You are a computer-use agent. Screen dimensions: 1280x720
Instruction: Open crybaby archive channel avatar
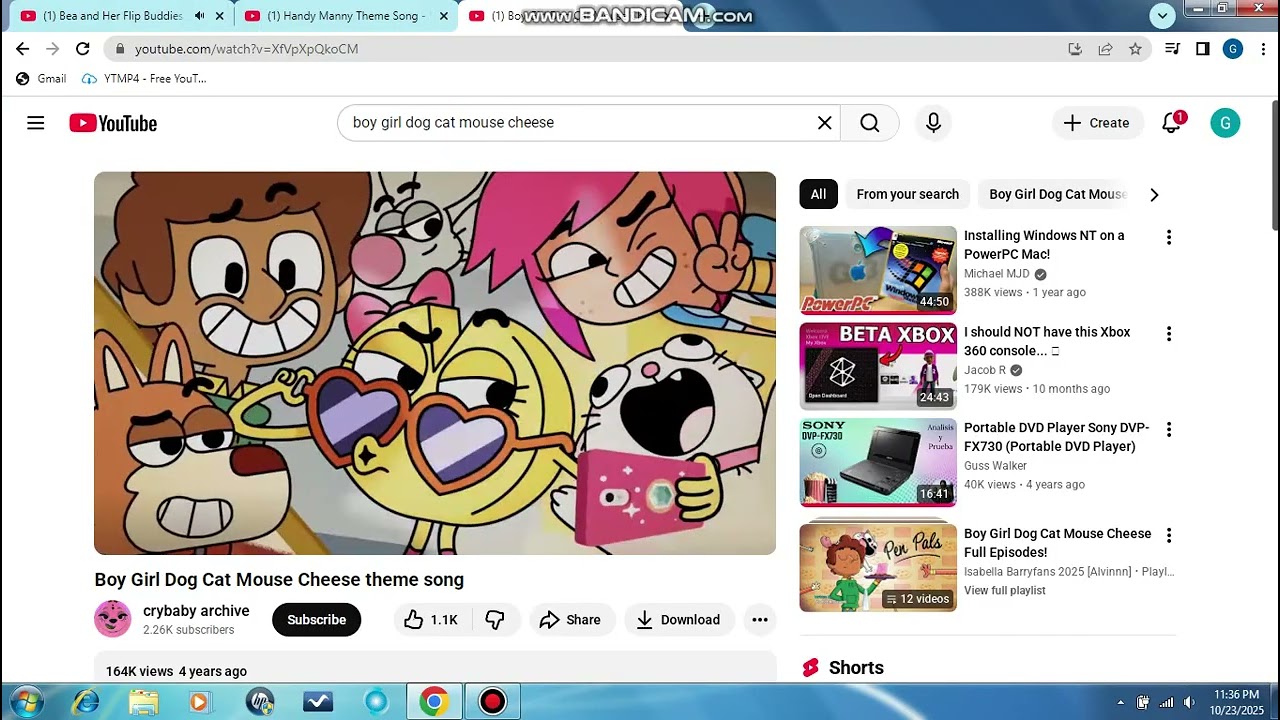tap(112, 619)
